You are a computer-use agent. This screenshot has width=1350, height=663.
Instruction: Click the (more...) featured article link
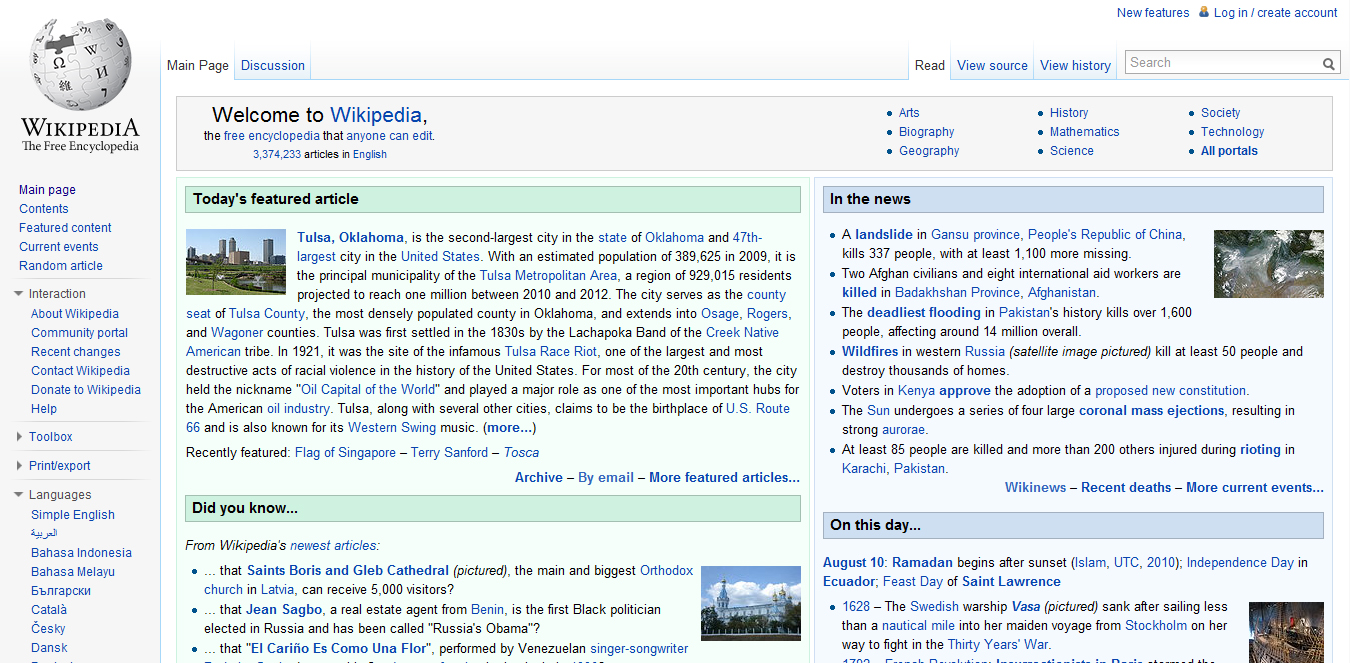pos(510,428)
